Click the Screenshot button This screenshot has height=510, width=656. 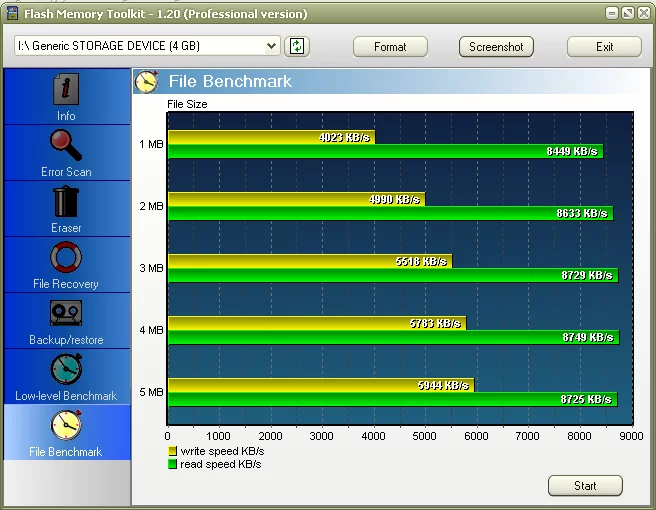point(496,46)
